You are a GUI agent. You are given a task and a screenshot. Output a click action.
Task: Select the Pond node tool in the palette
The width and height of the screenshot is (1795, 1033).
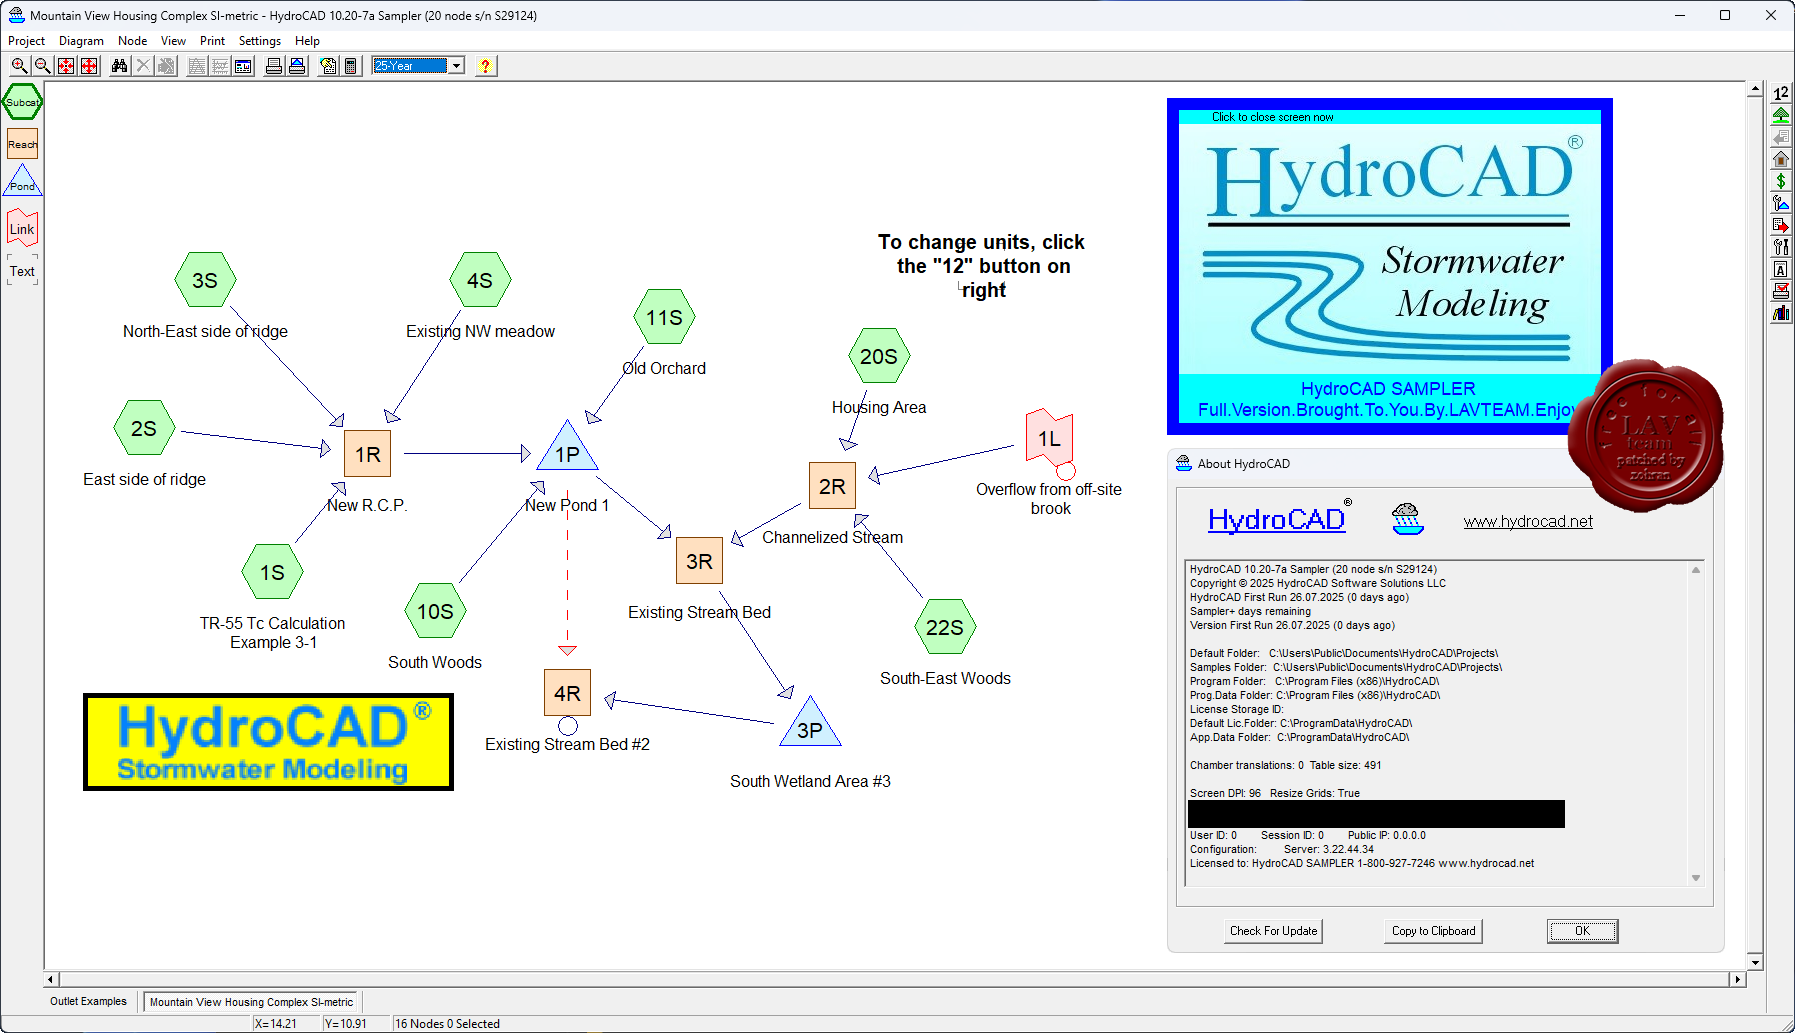coord(22,182)
